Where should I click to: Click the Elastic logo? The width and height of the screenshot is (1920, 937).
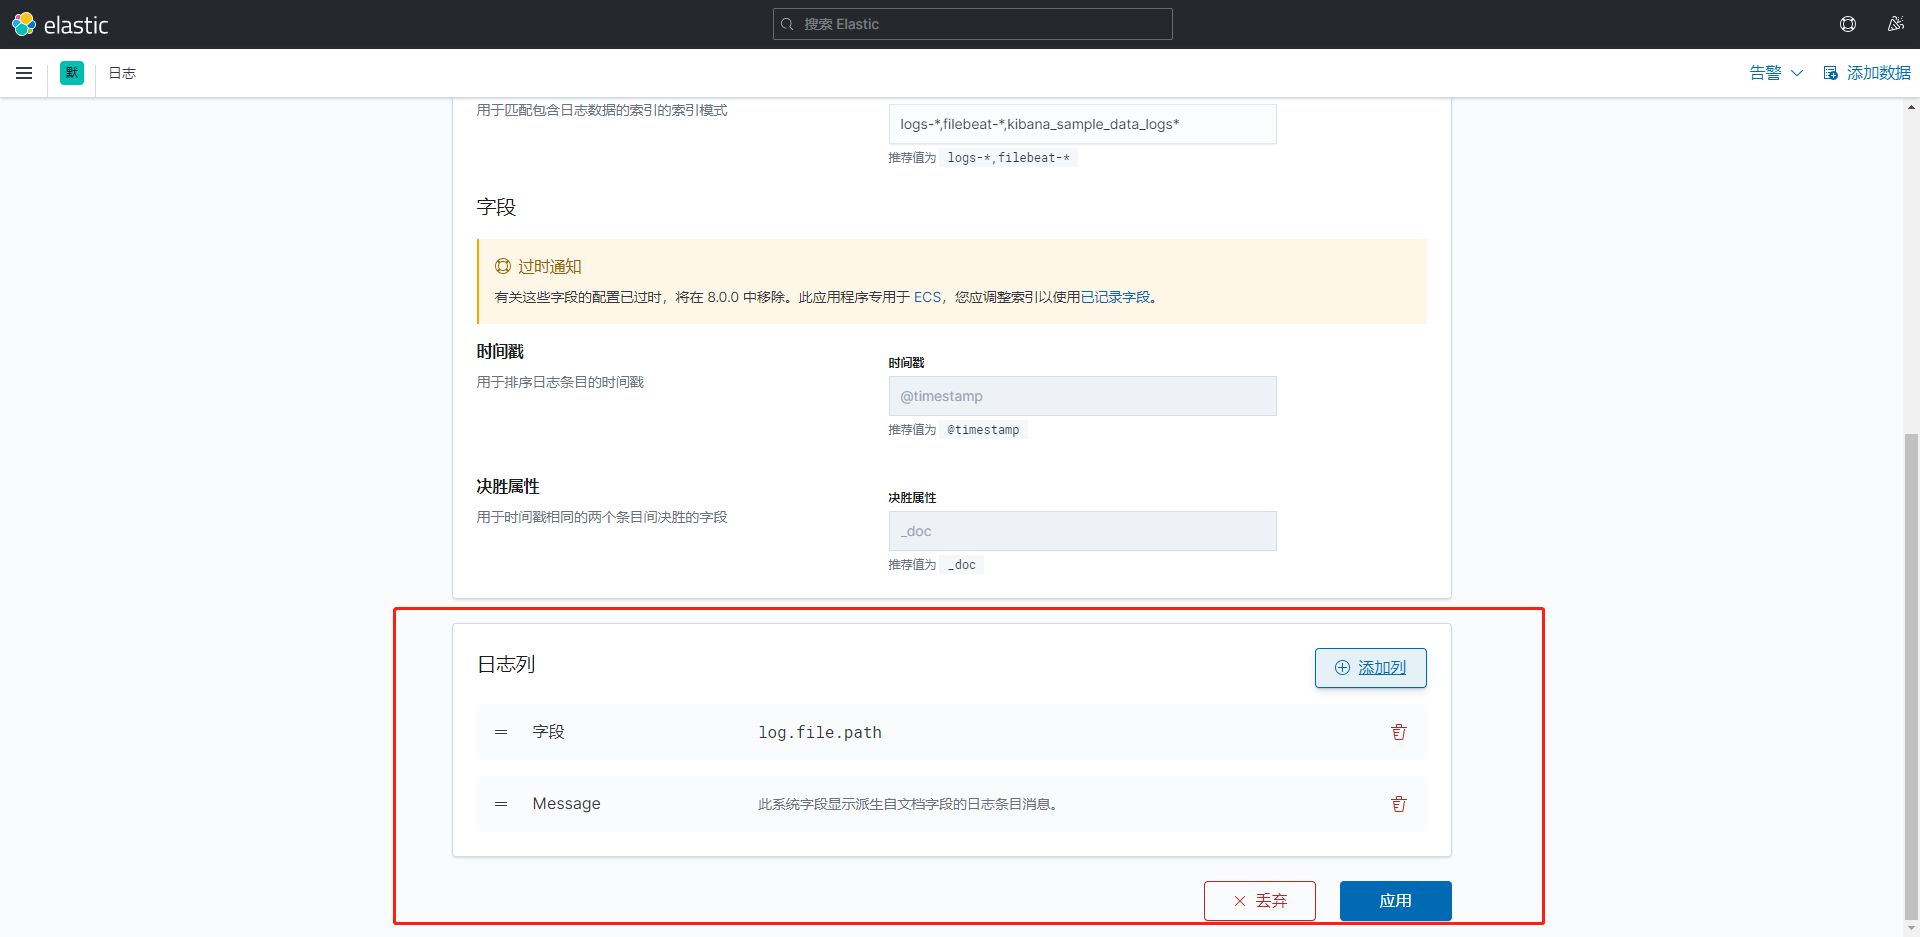click(x=60, y=24)
